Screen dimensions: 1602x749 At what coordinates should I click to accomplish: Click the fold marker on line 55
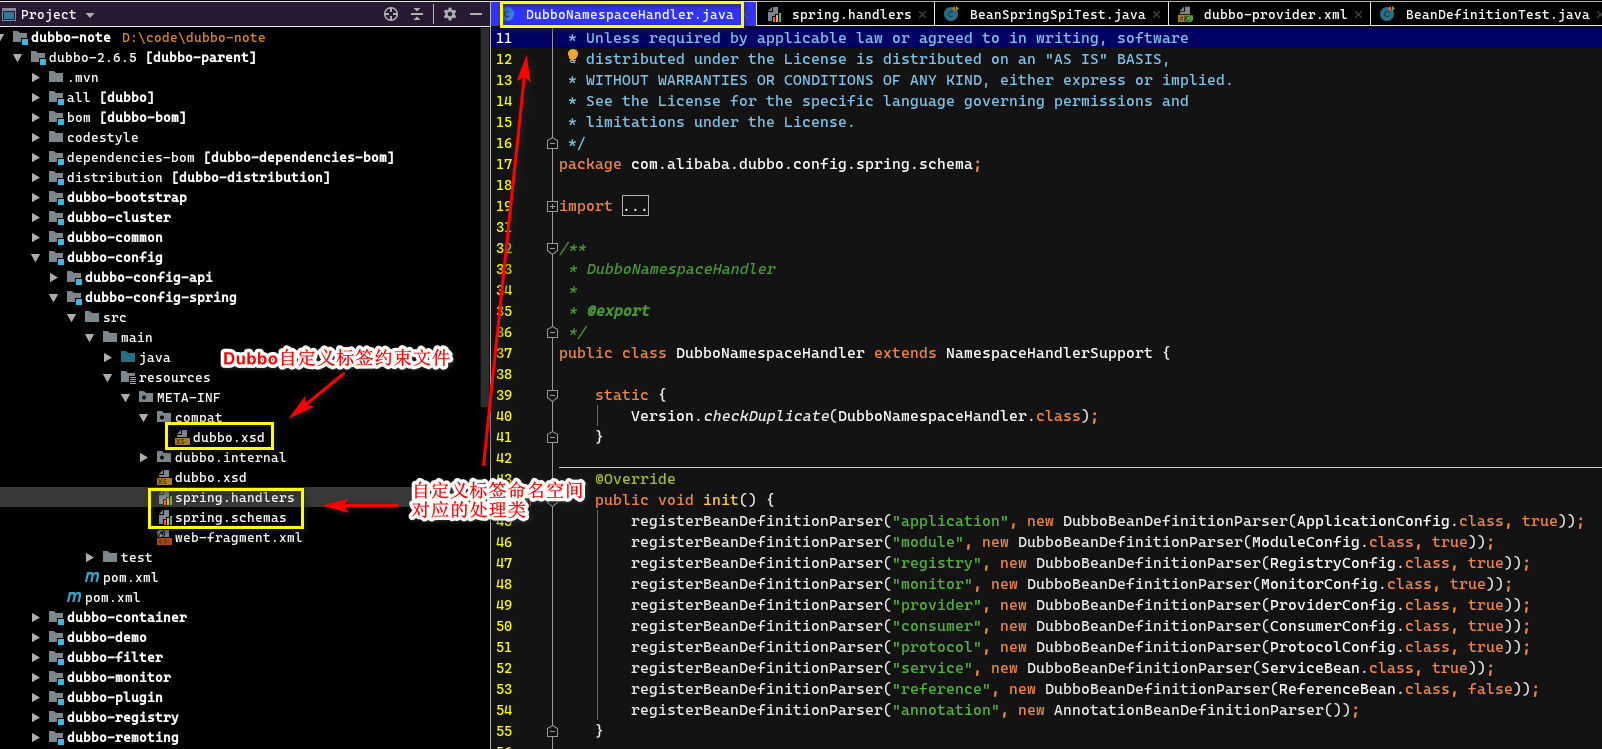(x=552, y=731)
